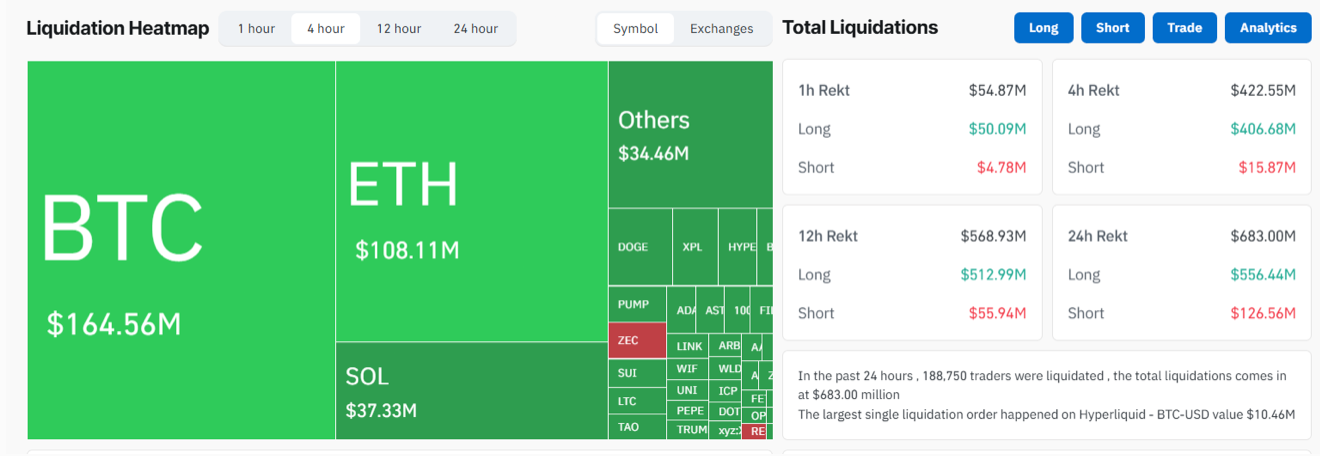Click the ETH heatmap tile
The image size is (1320, 456).
[471, 200]
